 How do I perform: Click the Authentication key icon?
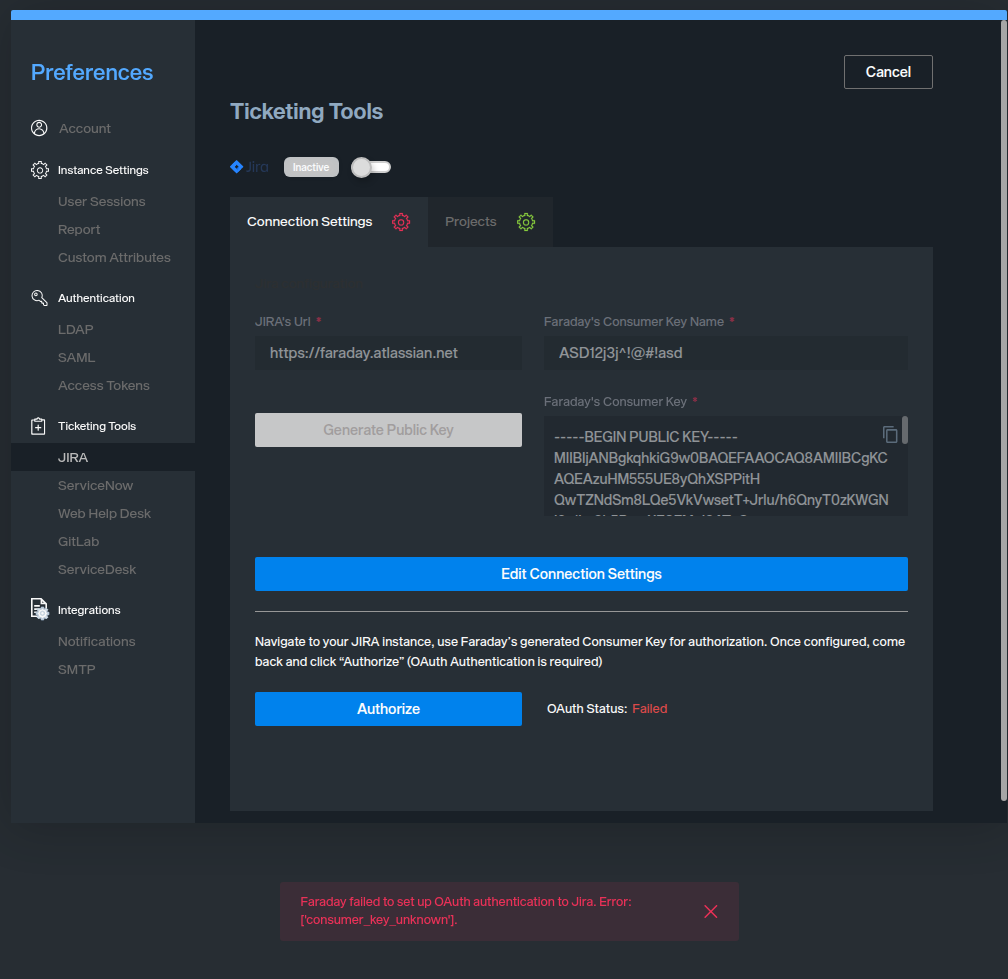39,298
